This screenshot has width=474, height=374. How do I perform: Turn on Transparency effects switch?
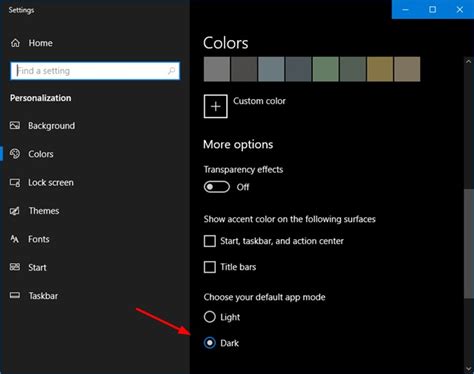217,187
